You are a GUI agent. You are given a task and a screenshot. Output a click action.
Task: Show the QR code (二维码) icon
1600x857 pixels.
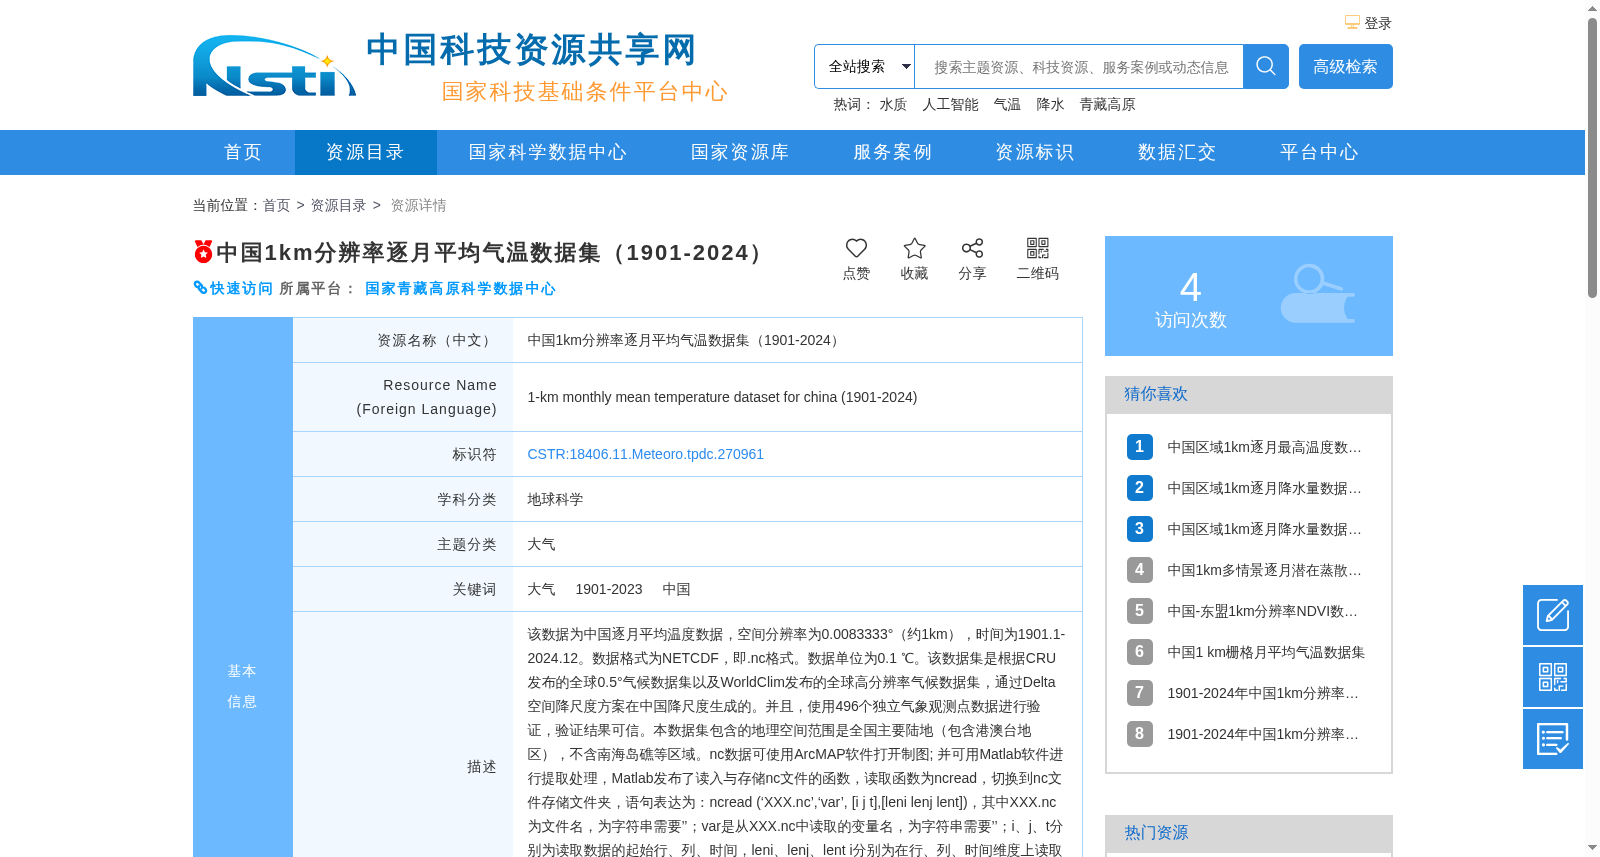point(1038,248)
